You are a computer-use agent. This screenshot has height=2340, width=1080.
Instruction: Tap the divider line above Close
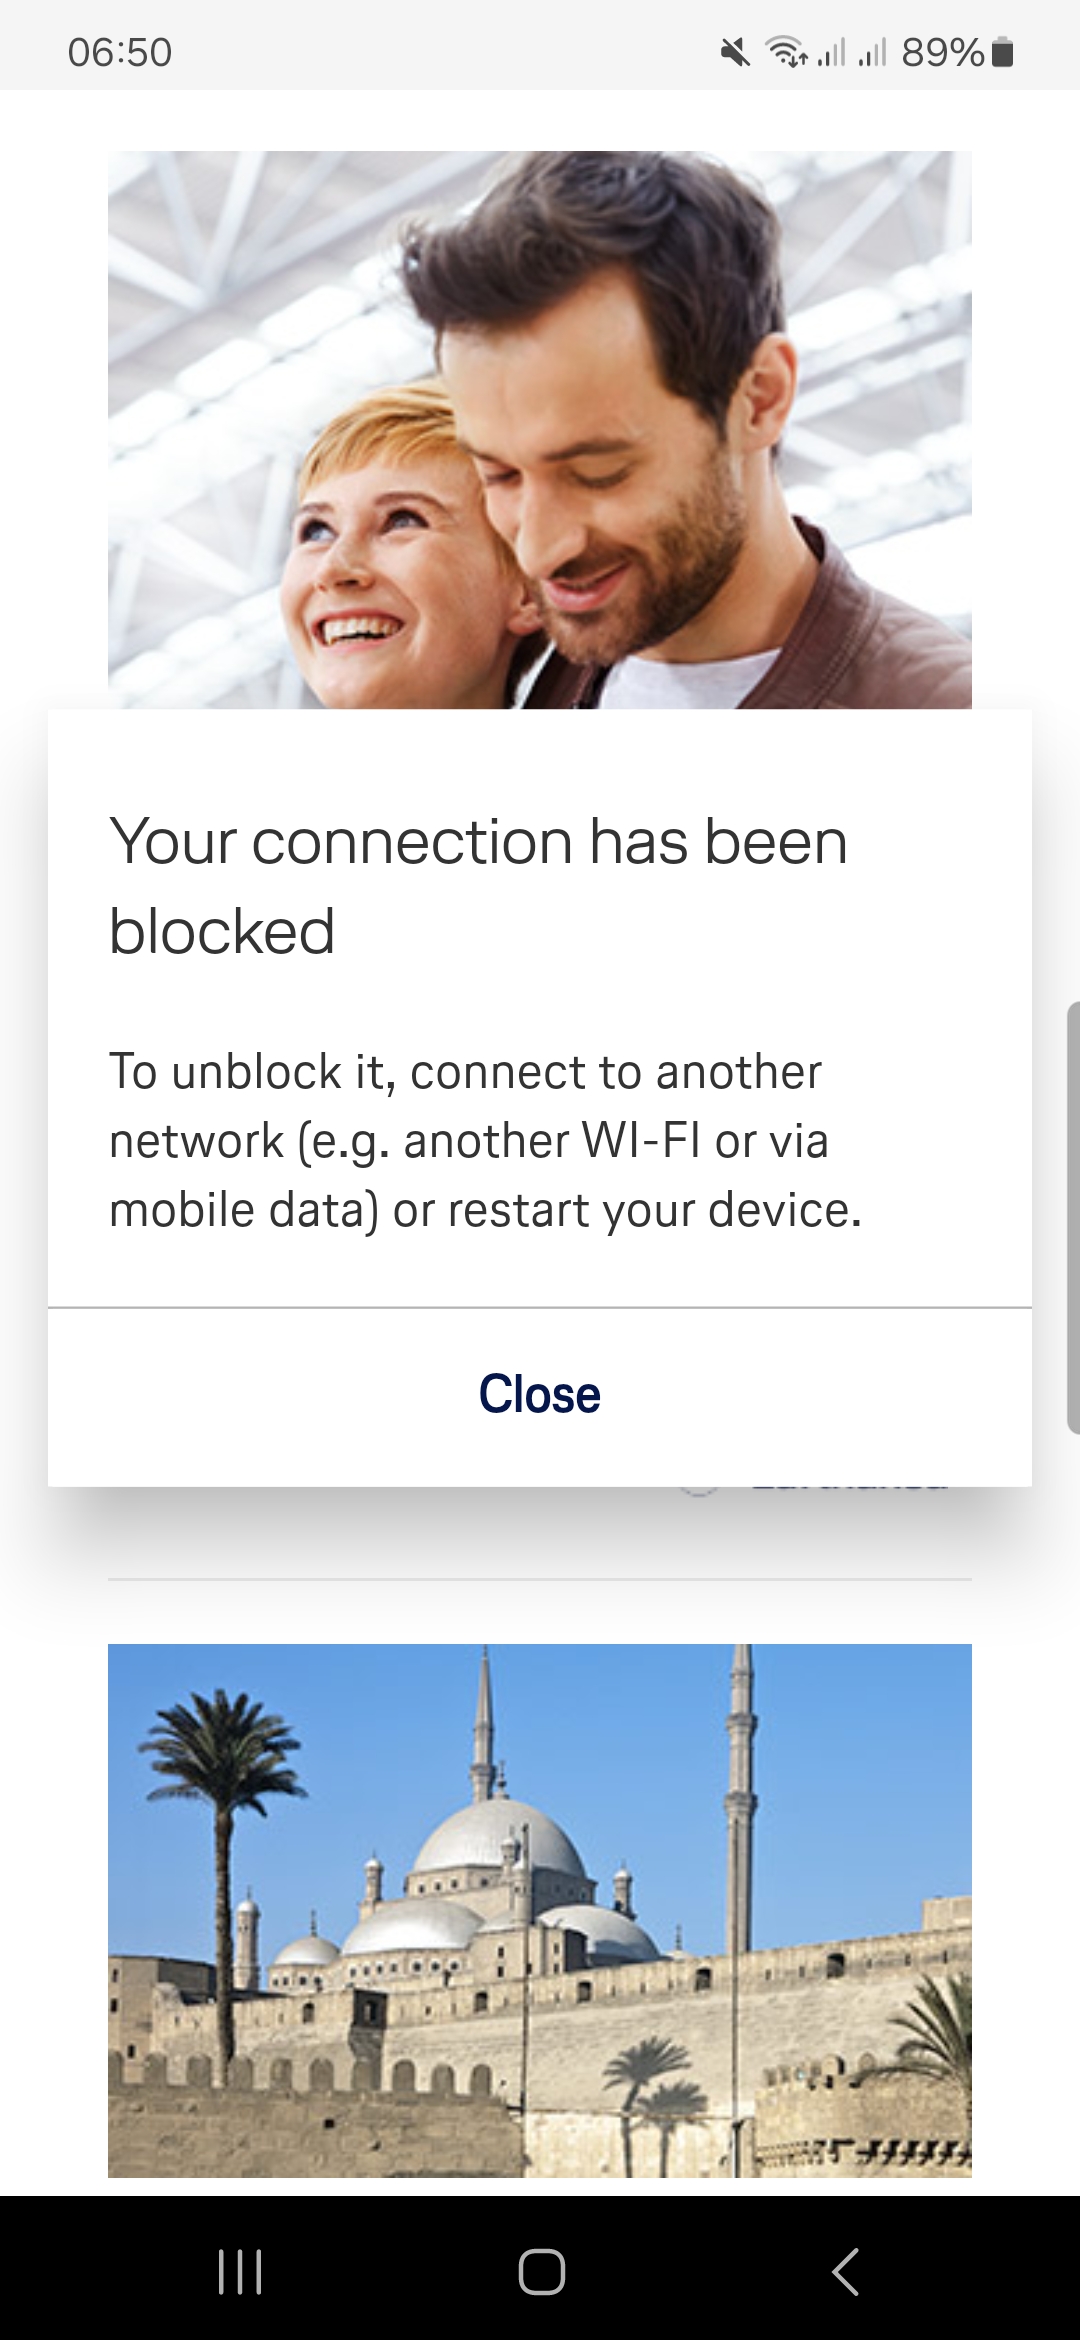(x=540, y=1307)
